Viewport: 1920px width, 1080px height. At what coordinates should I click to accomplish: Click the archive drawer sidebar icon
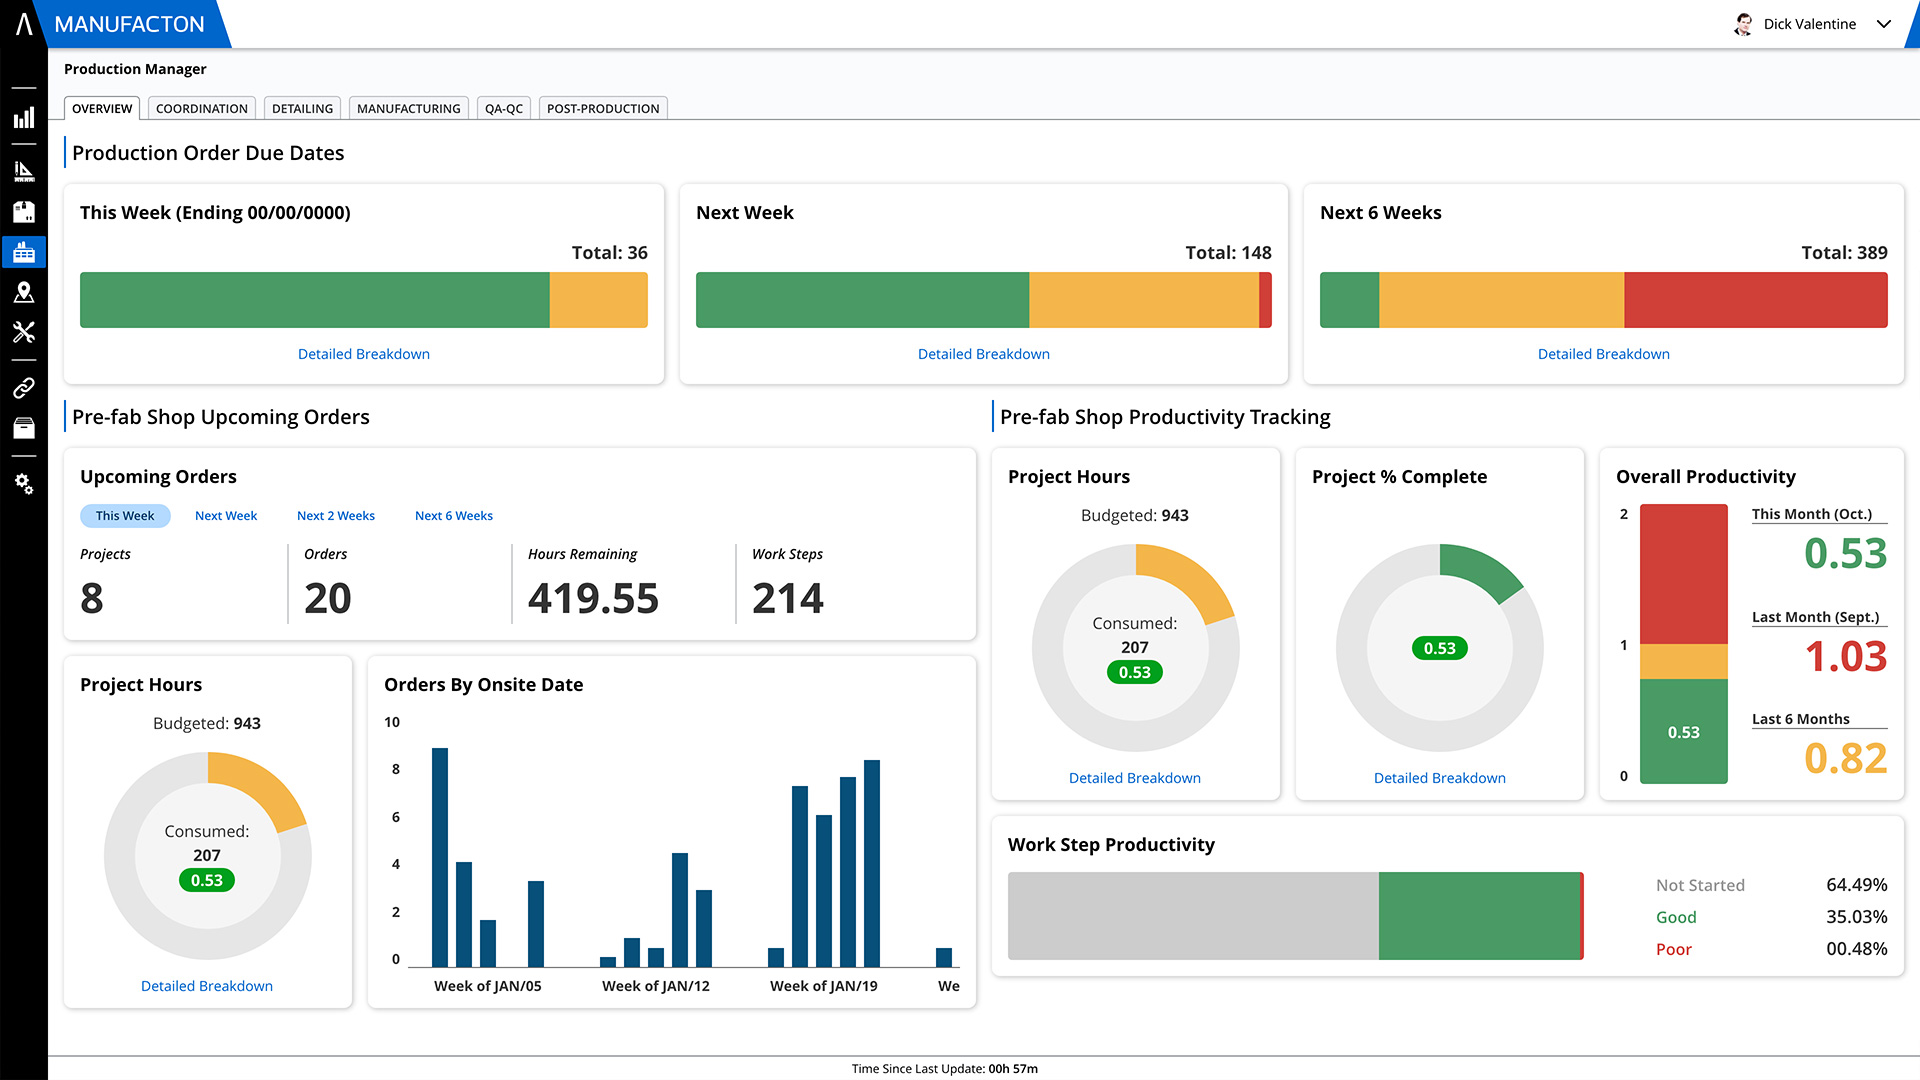click(x=24, y=428)
